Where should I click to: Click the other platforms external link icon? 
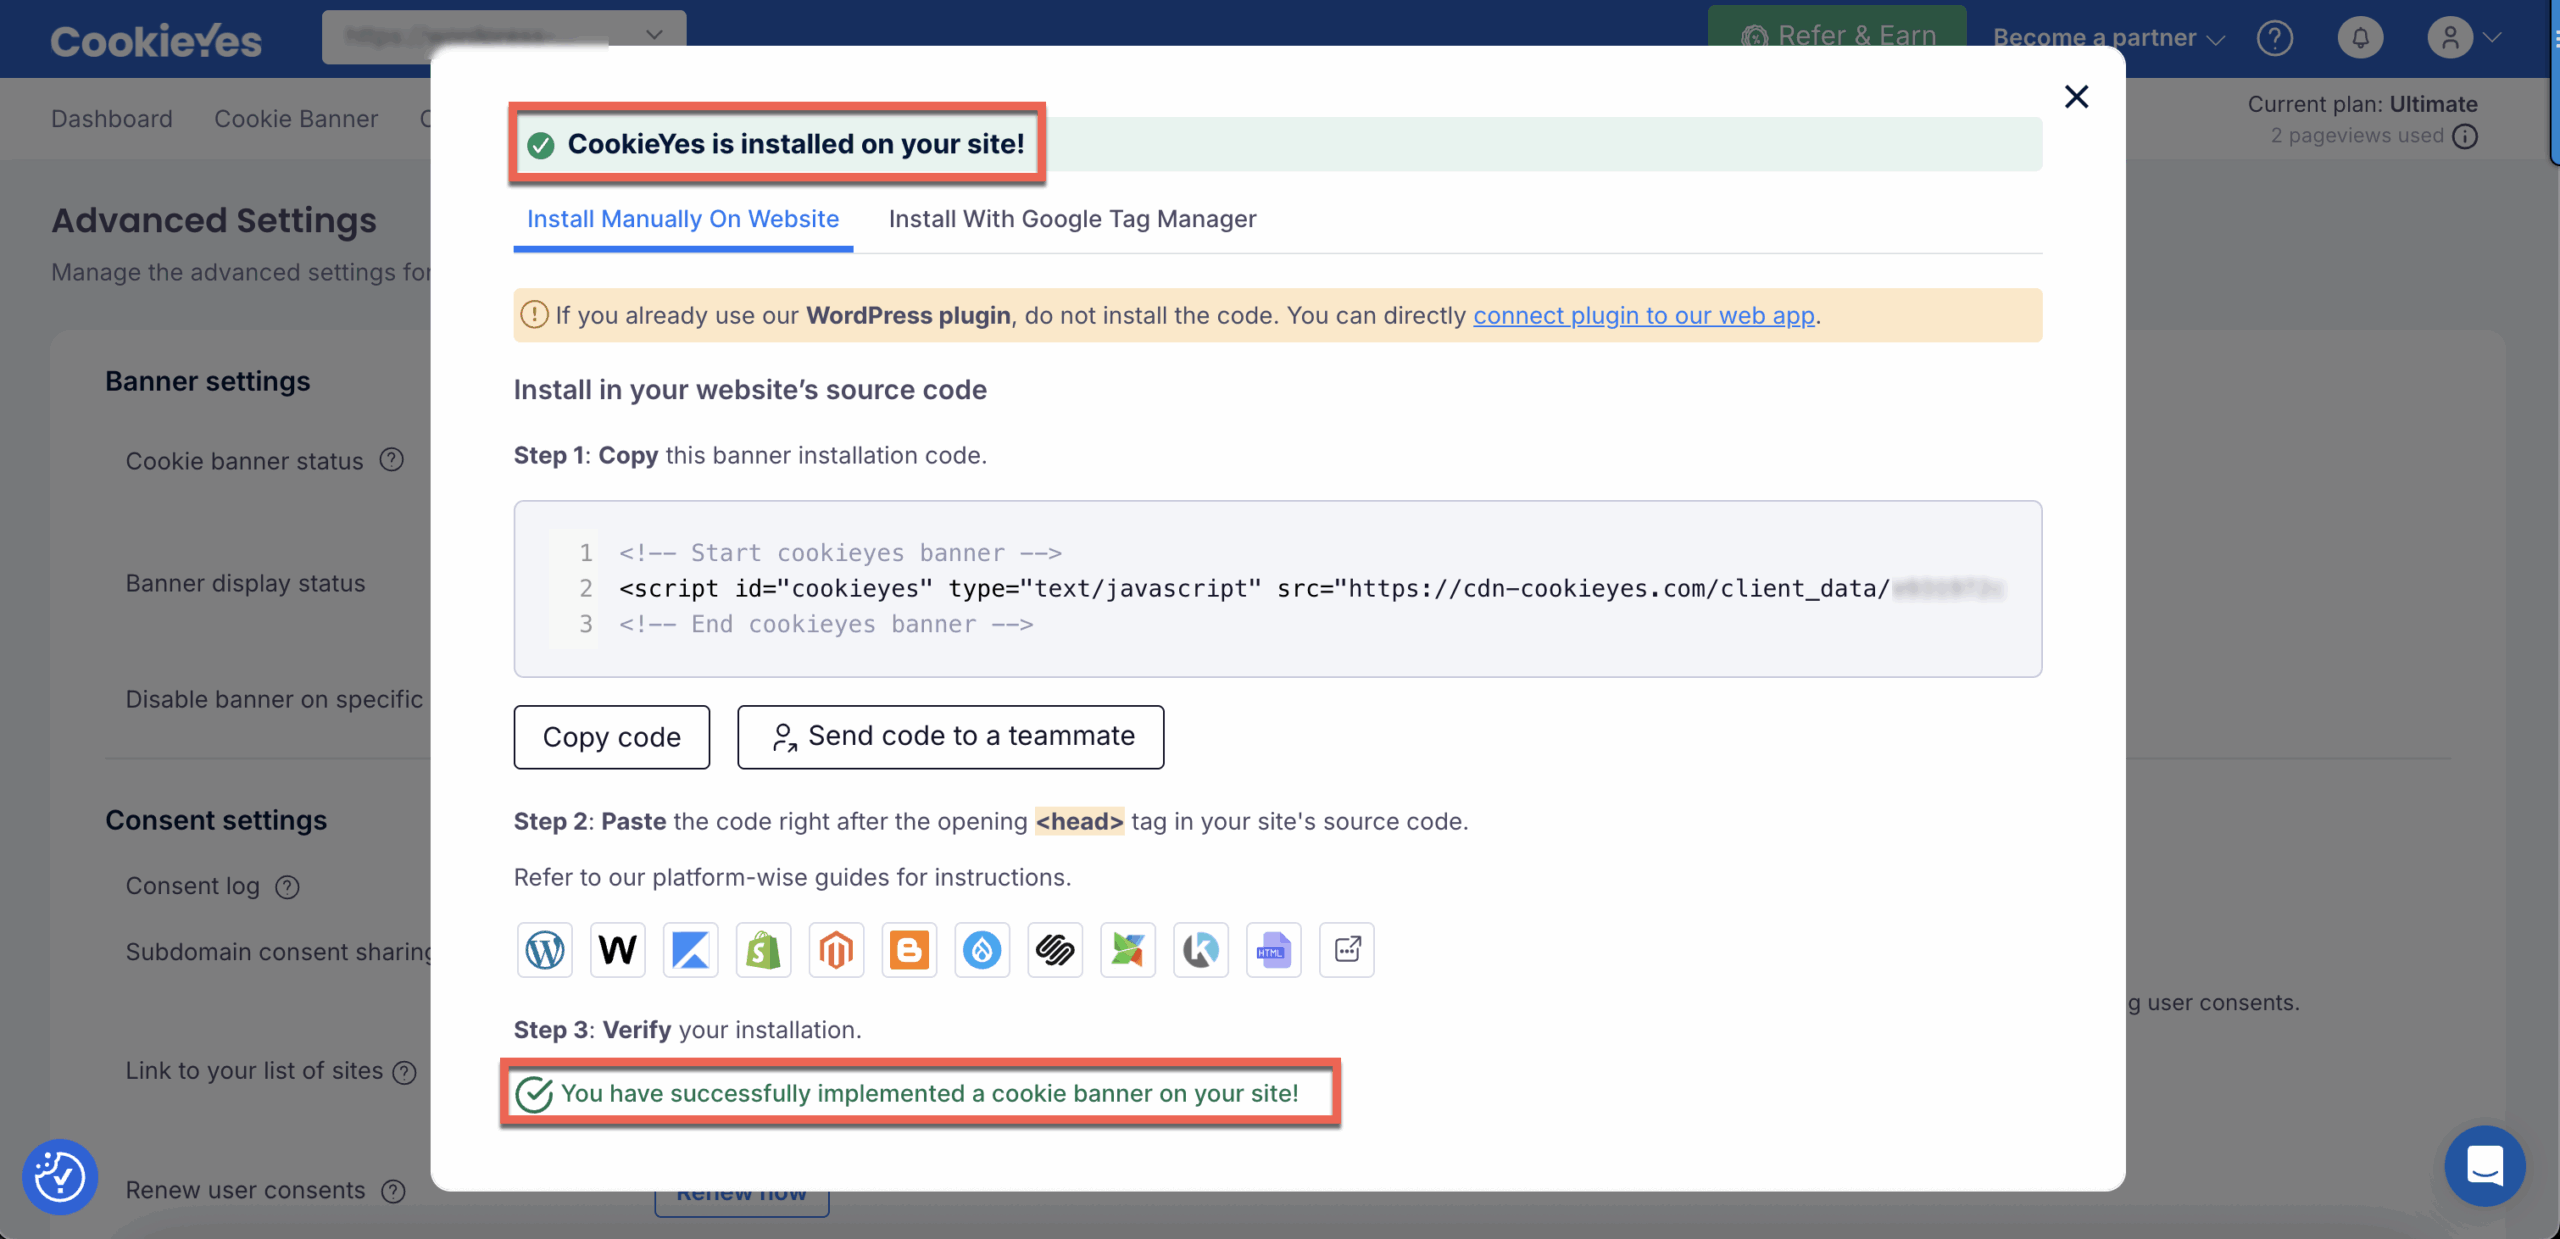[1346, 949]
